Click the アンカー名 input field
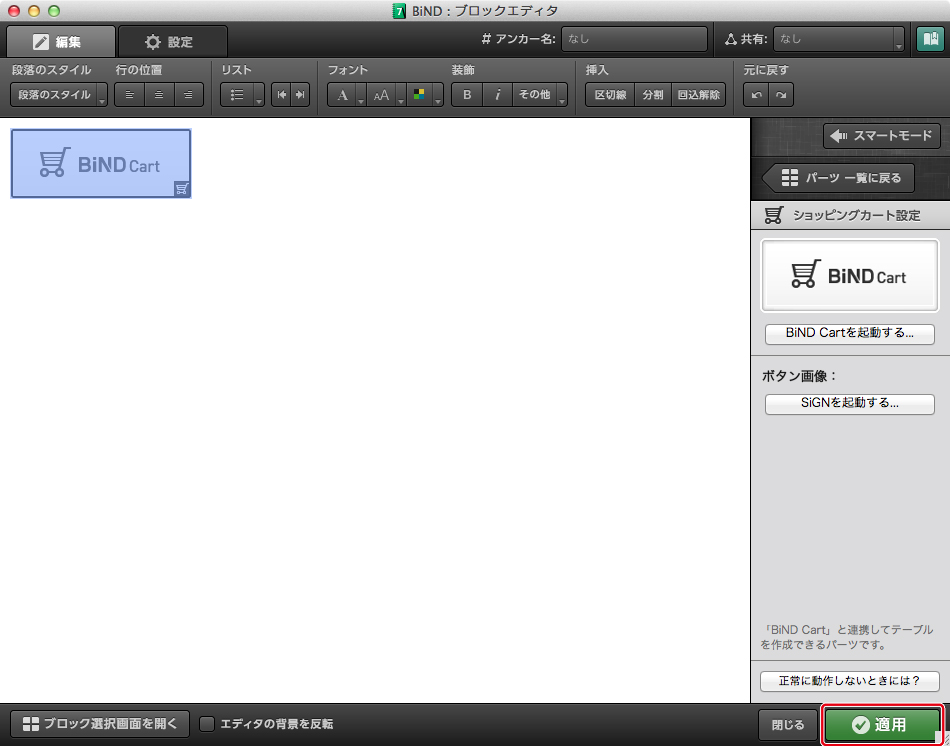 (634, 39)
